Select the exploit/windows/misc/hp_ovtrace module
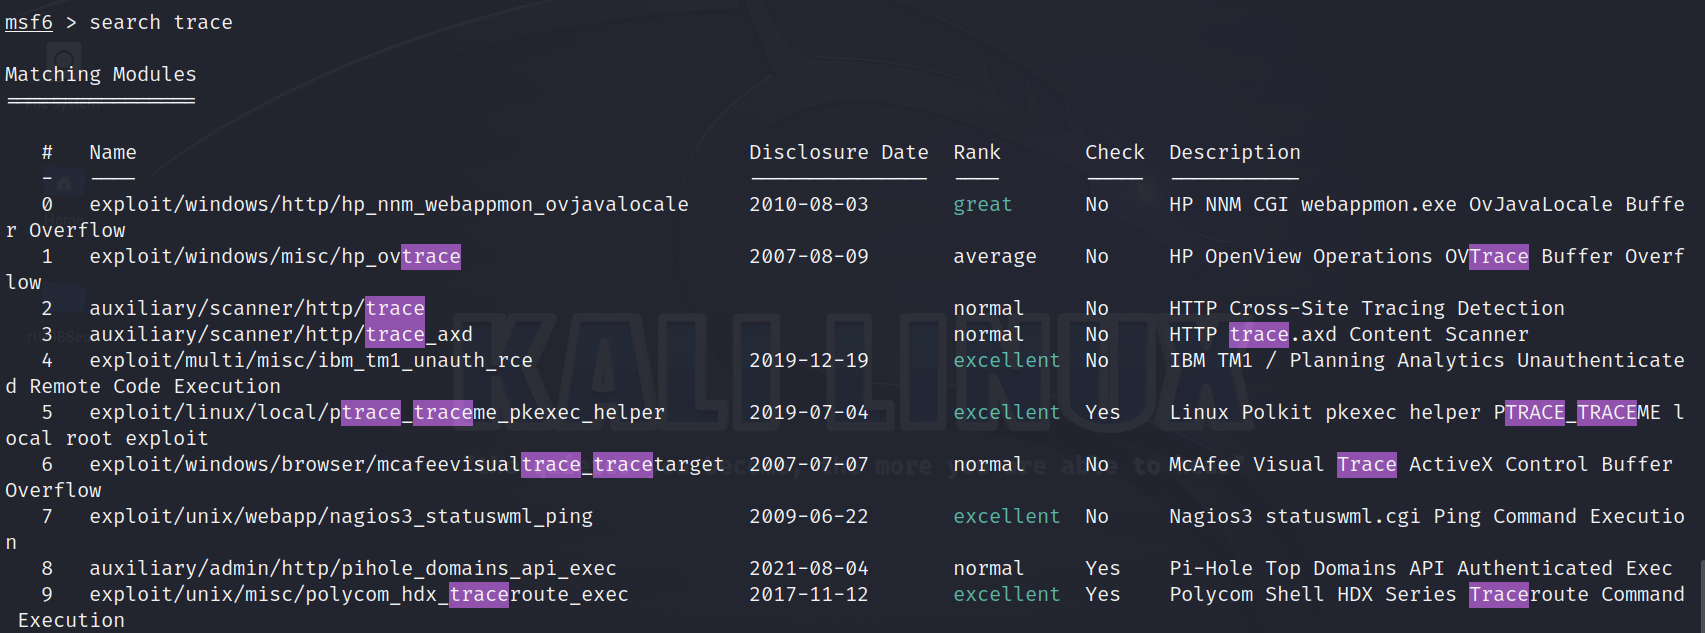Viewport: 1705px width, 633px height. click(275, 256)
